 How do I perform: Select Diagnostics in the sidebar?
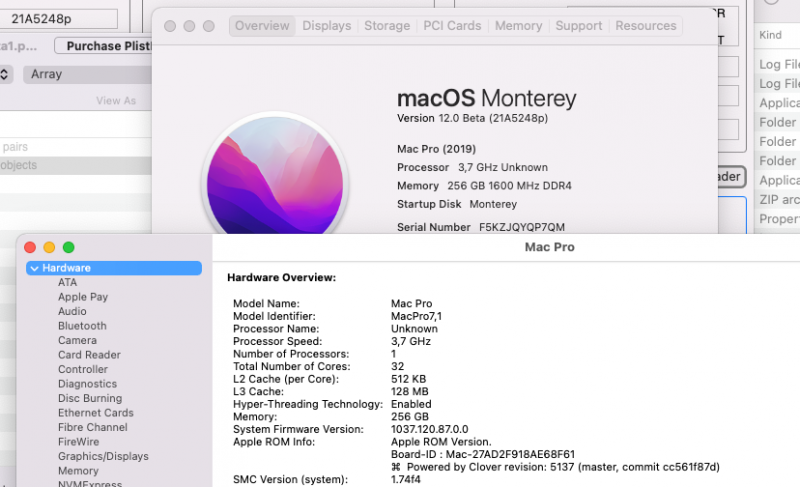point(87,384)
